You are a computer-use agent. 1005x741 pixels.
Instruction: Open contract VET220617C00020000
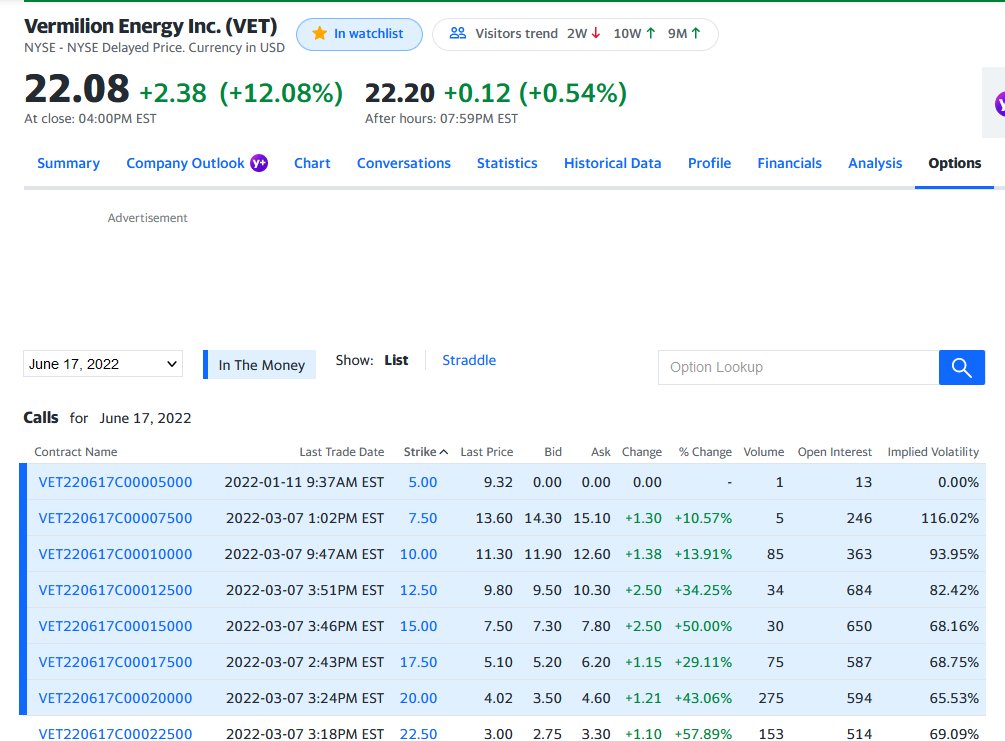(115, 697)
